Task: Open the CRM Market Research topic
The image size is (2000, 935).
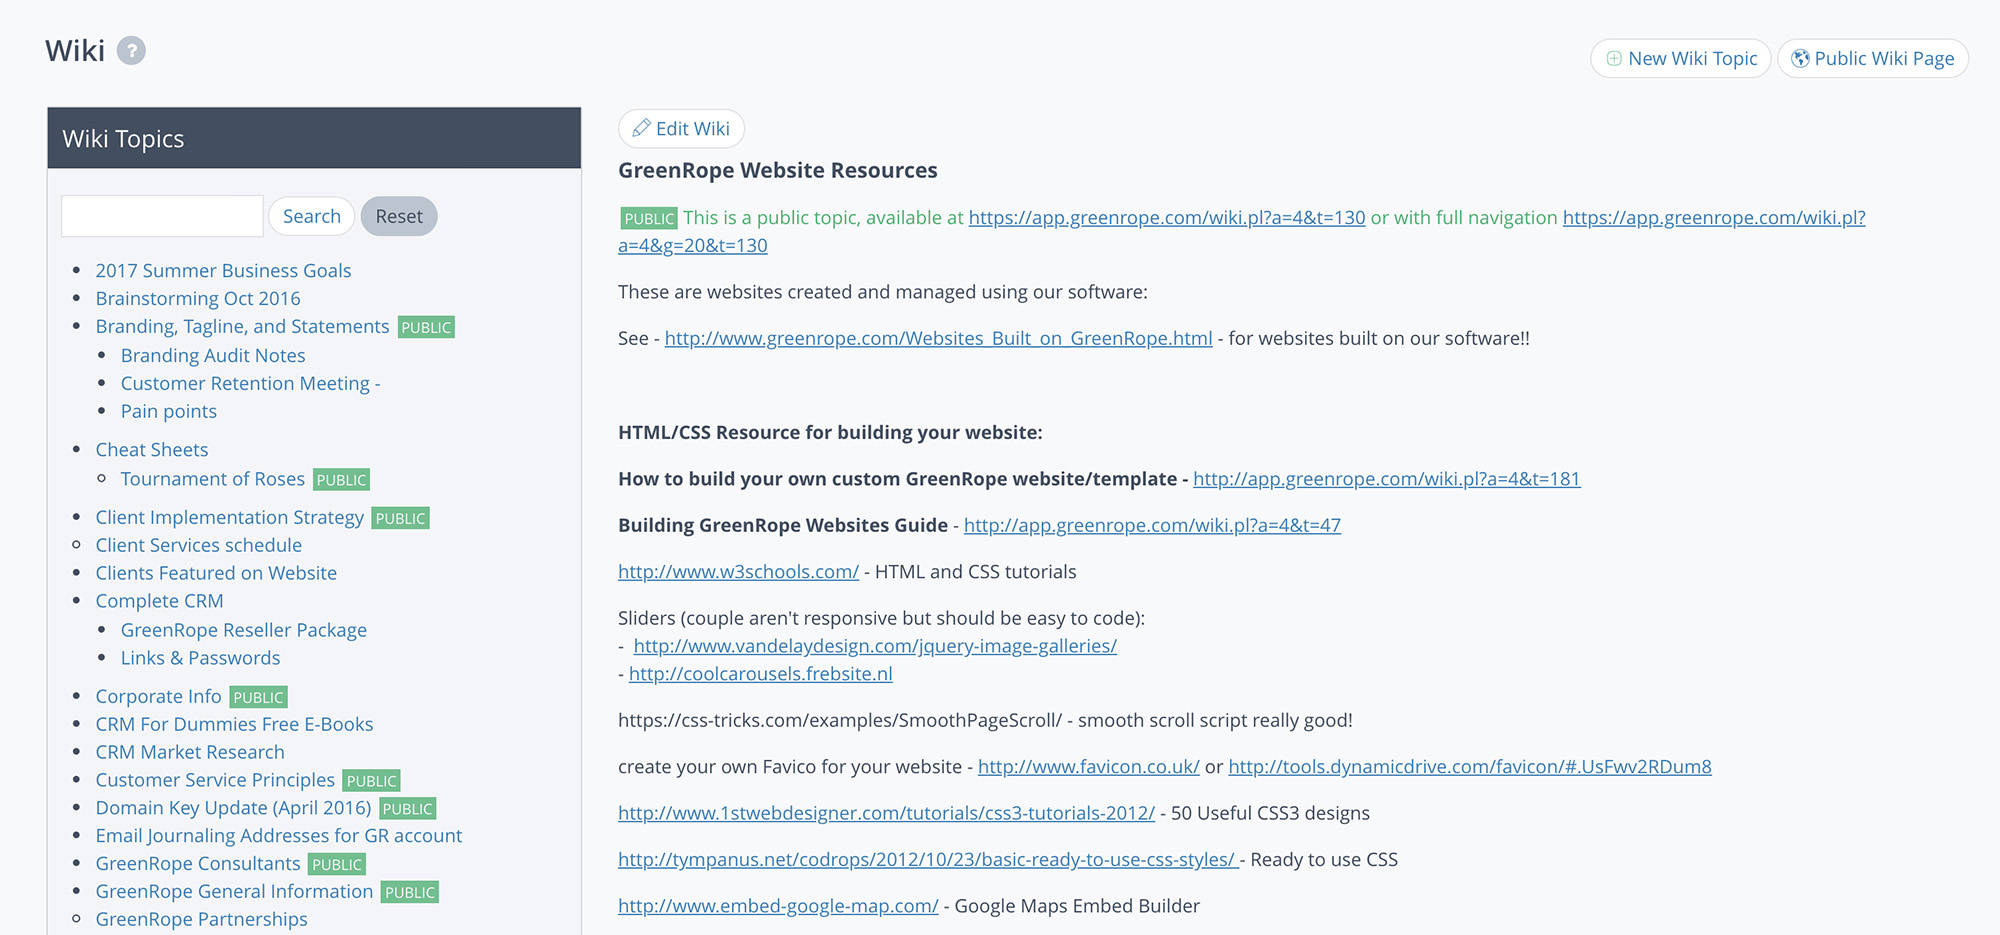Action: pyautogui.click(x=190, y=752)
